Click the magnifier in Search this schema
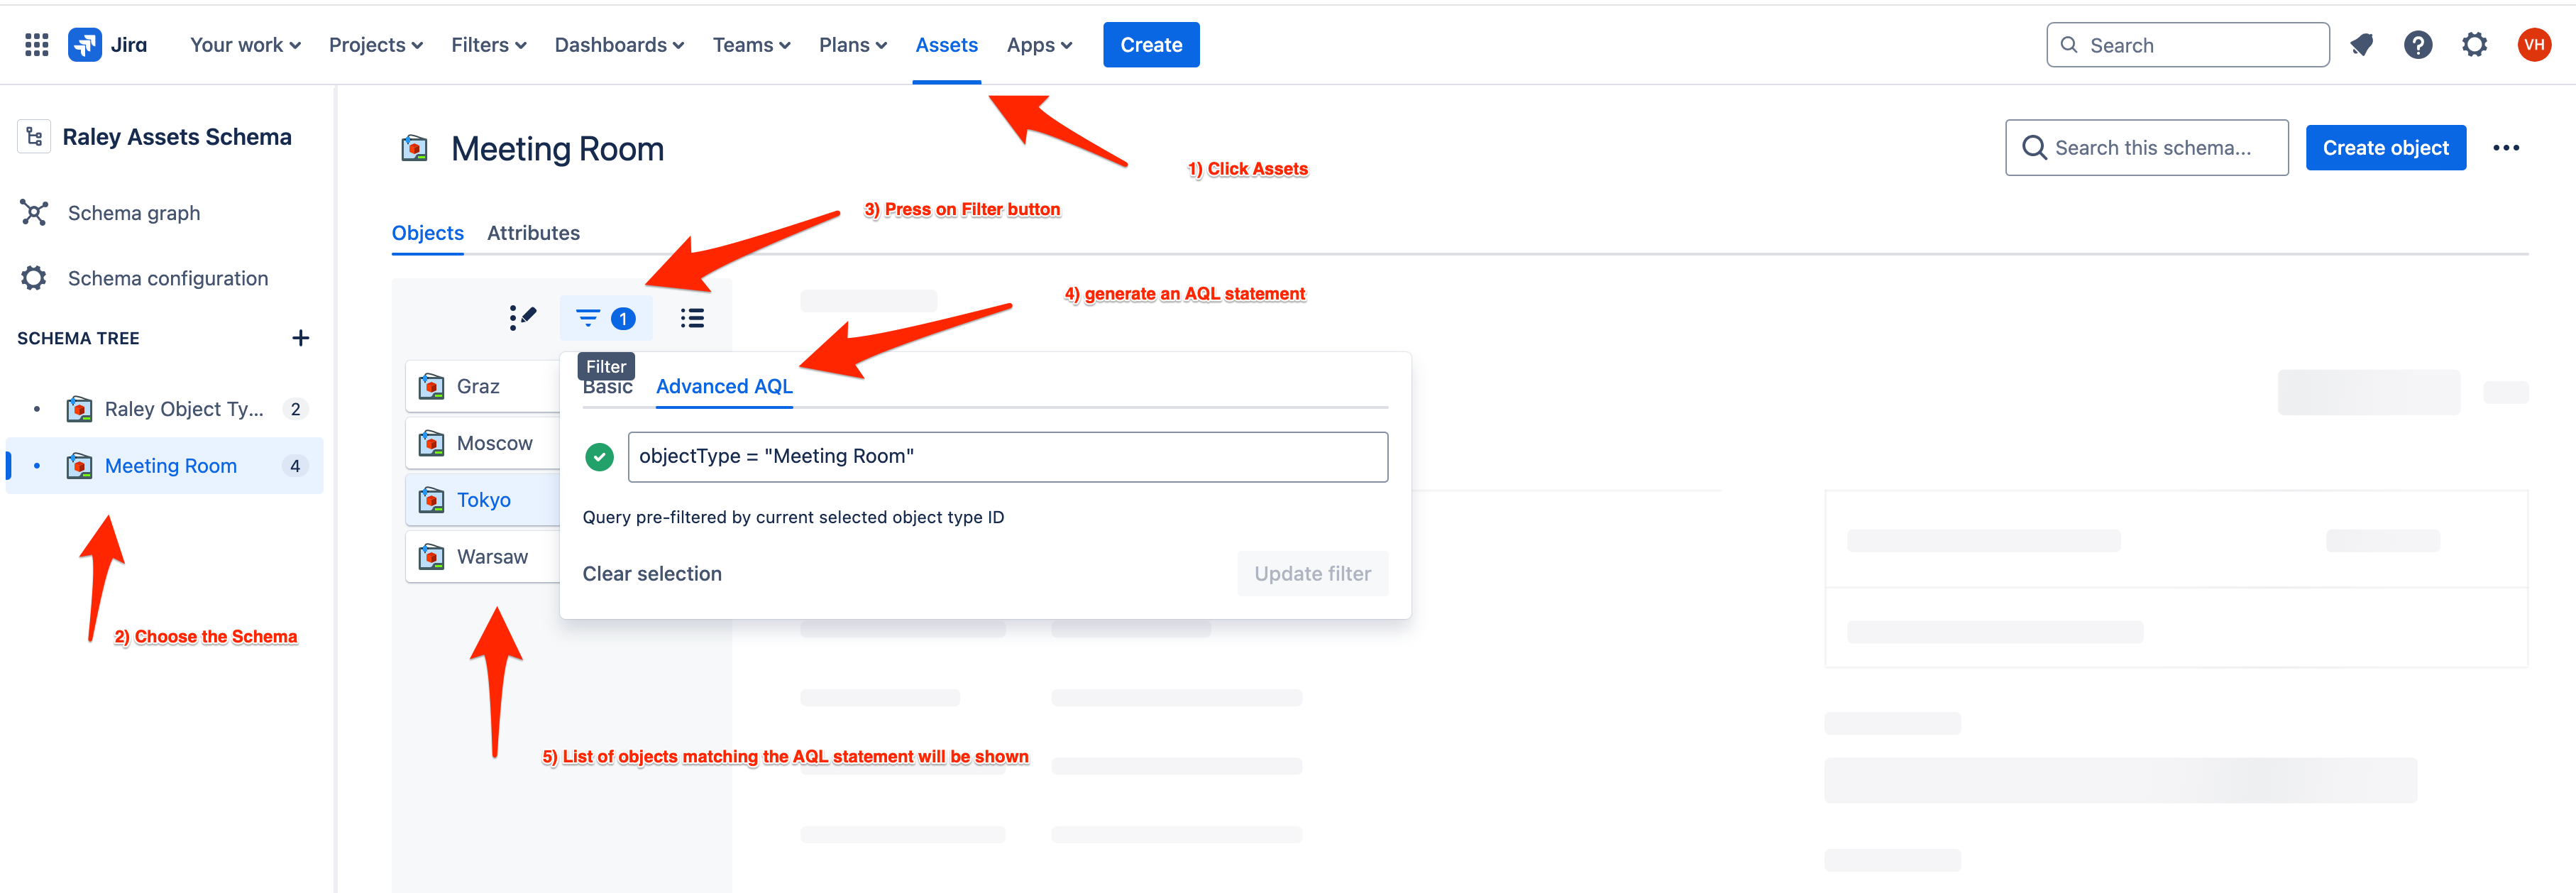 [2034, 148]
